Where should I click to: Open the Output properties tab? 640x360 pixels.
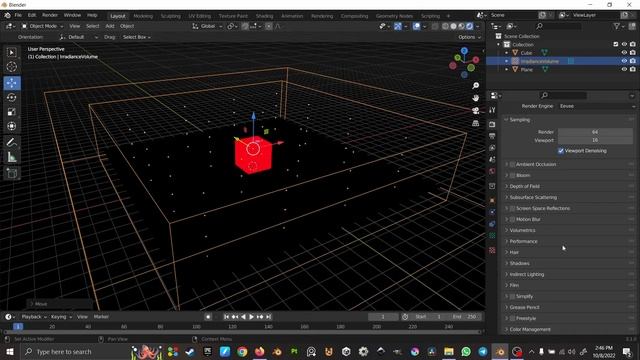[492, 136]
